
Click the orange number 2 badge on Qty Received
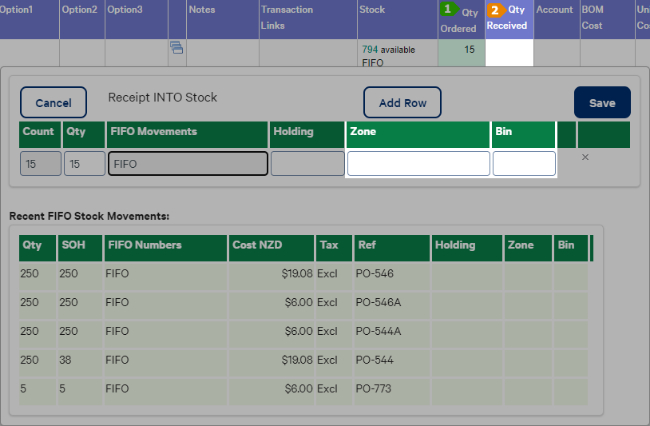496,10
